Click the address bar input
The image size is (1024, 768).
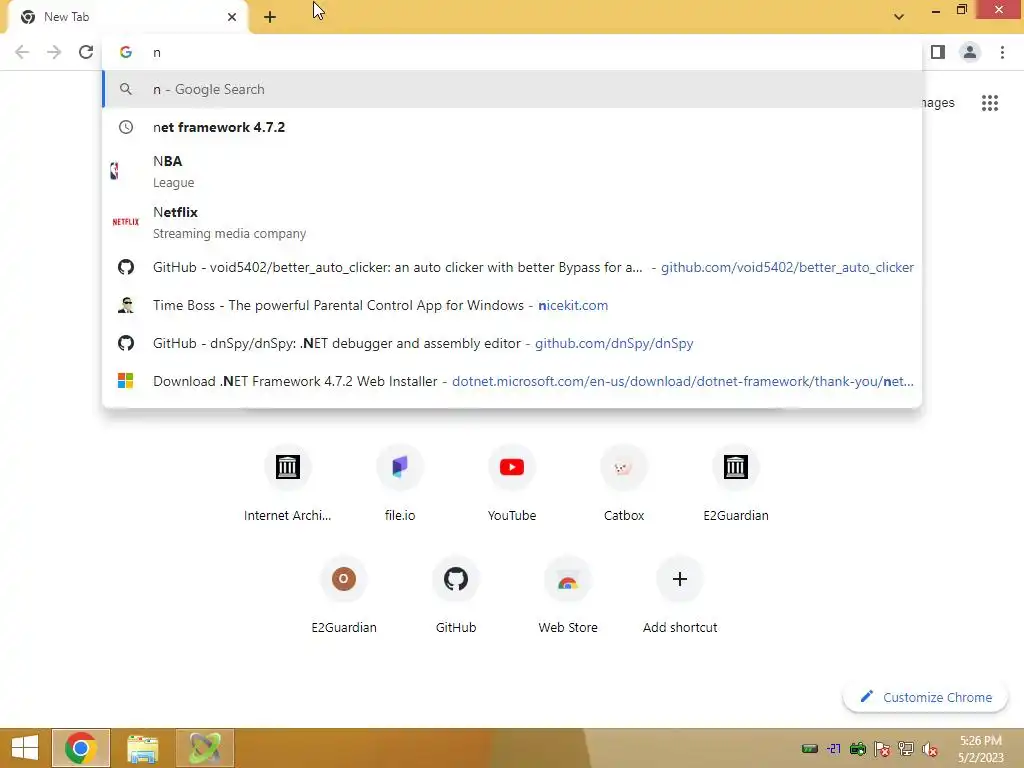pos(512,52)
